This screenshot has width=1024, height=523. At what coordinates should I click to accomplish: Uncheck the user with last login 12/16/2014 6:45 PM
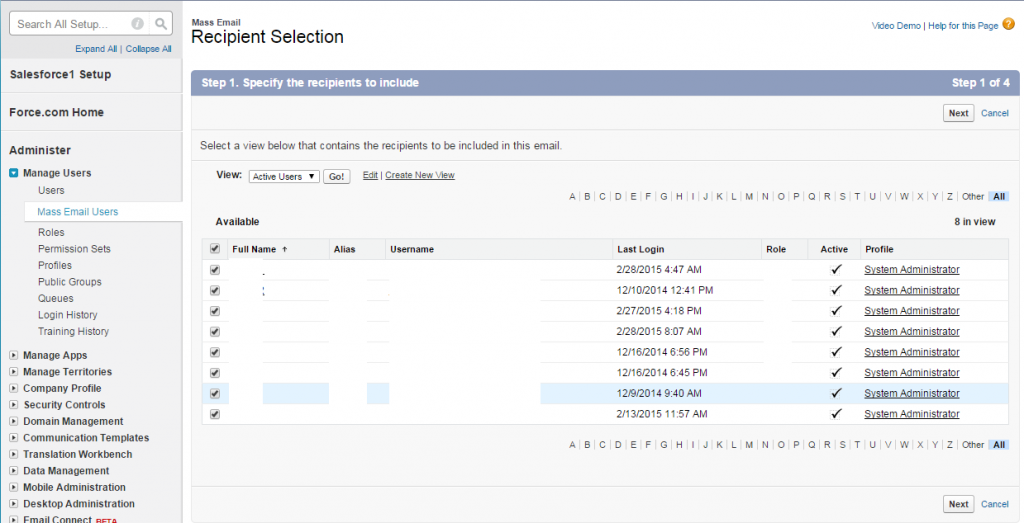click(x=215, y=373)
